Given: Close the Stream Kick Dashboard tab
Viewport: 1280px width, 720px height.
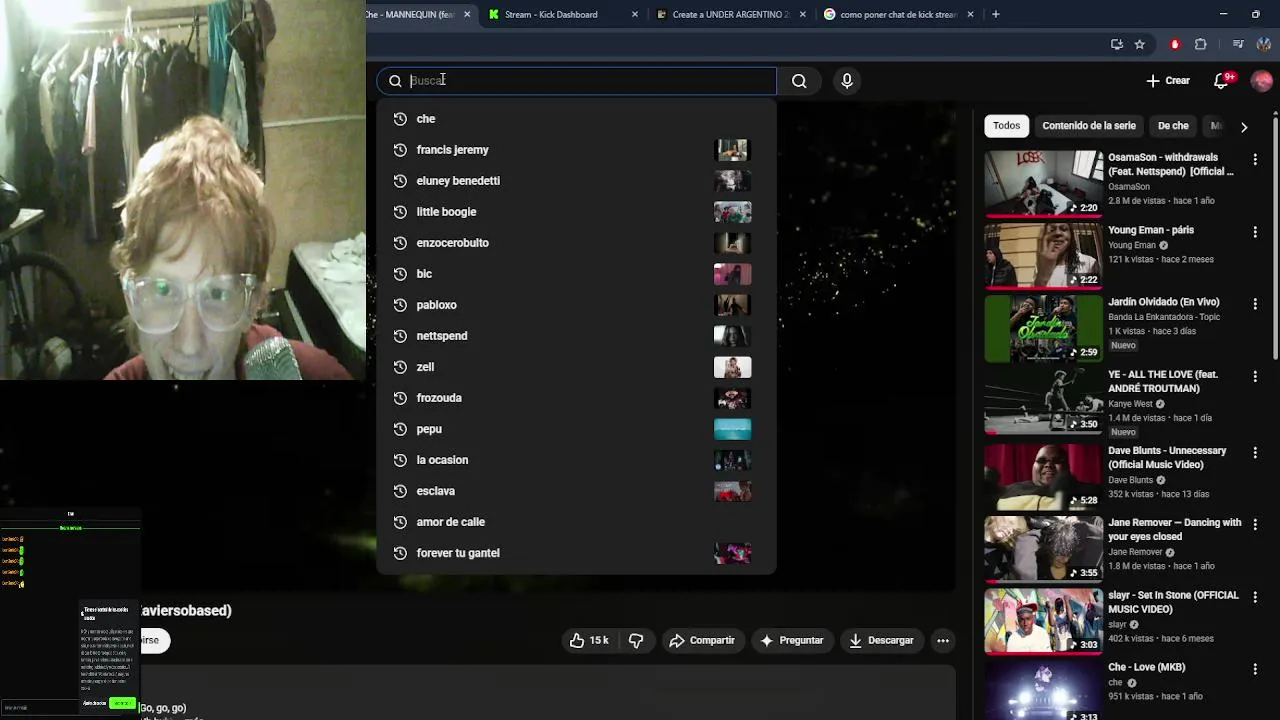Looking at the screenshot, I should 634,14.
